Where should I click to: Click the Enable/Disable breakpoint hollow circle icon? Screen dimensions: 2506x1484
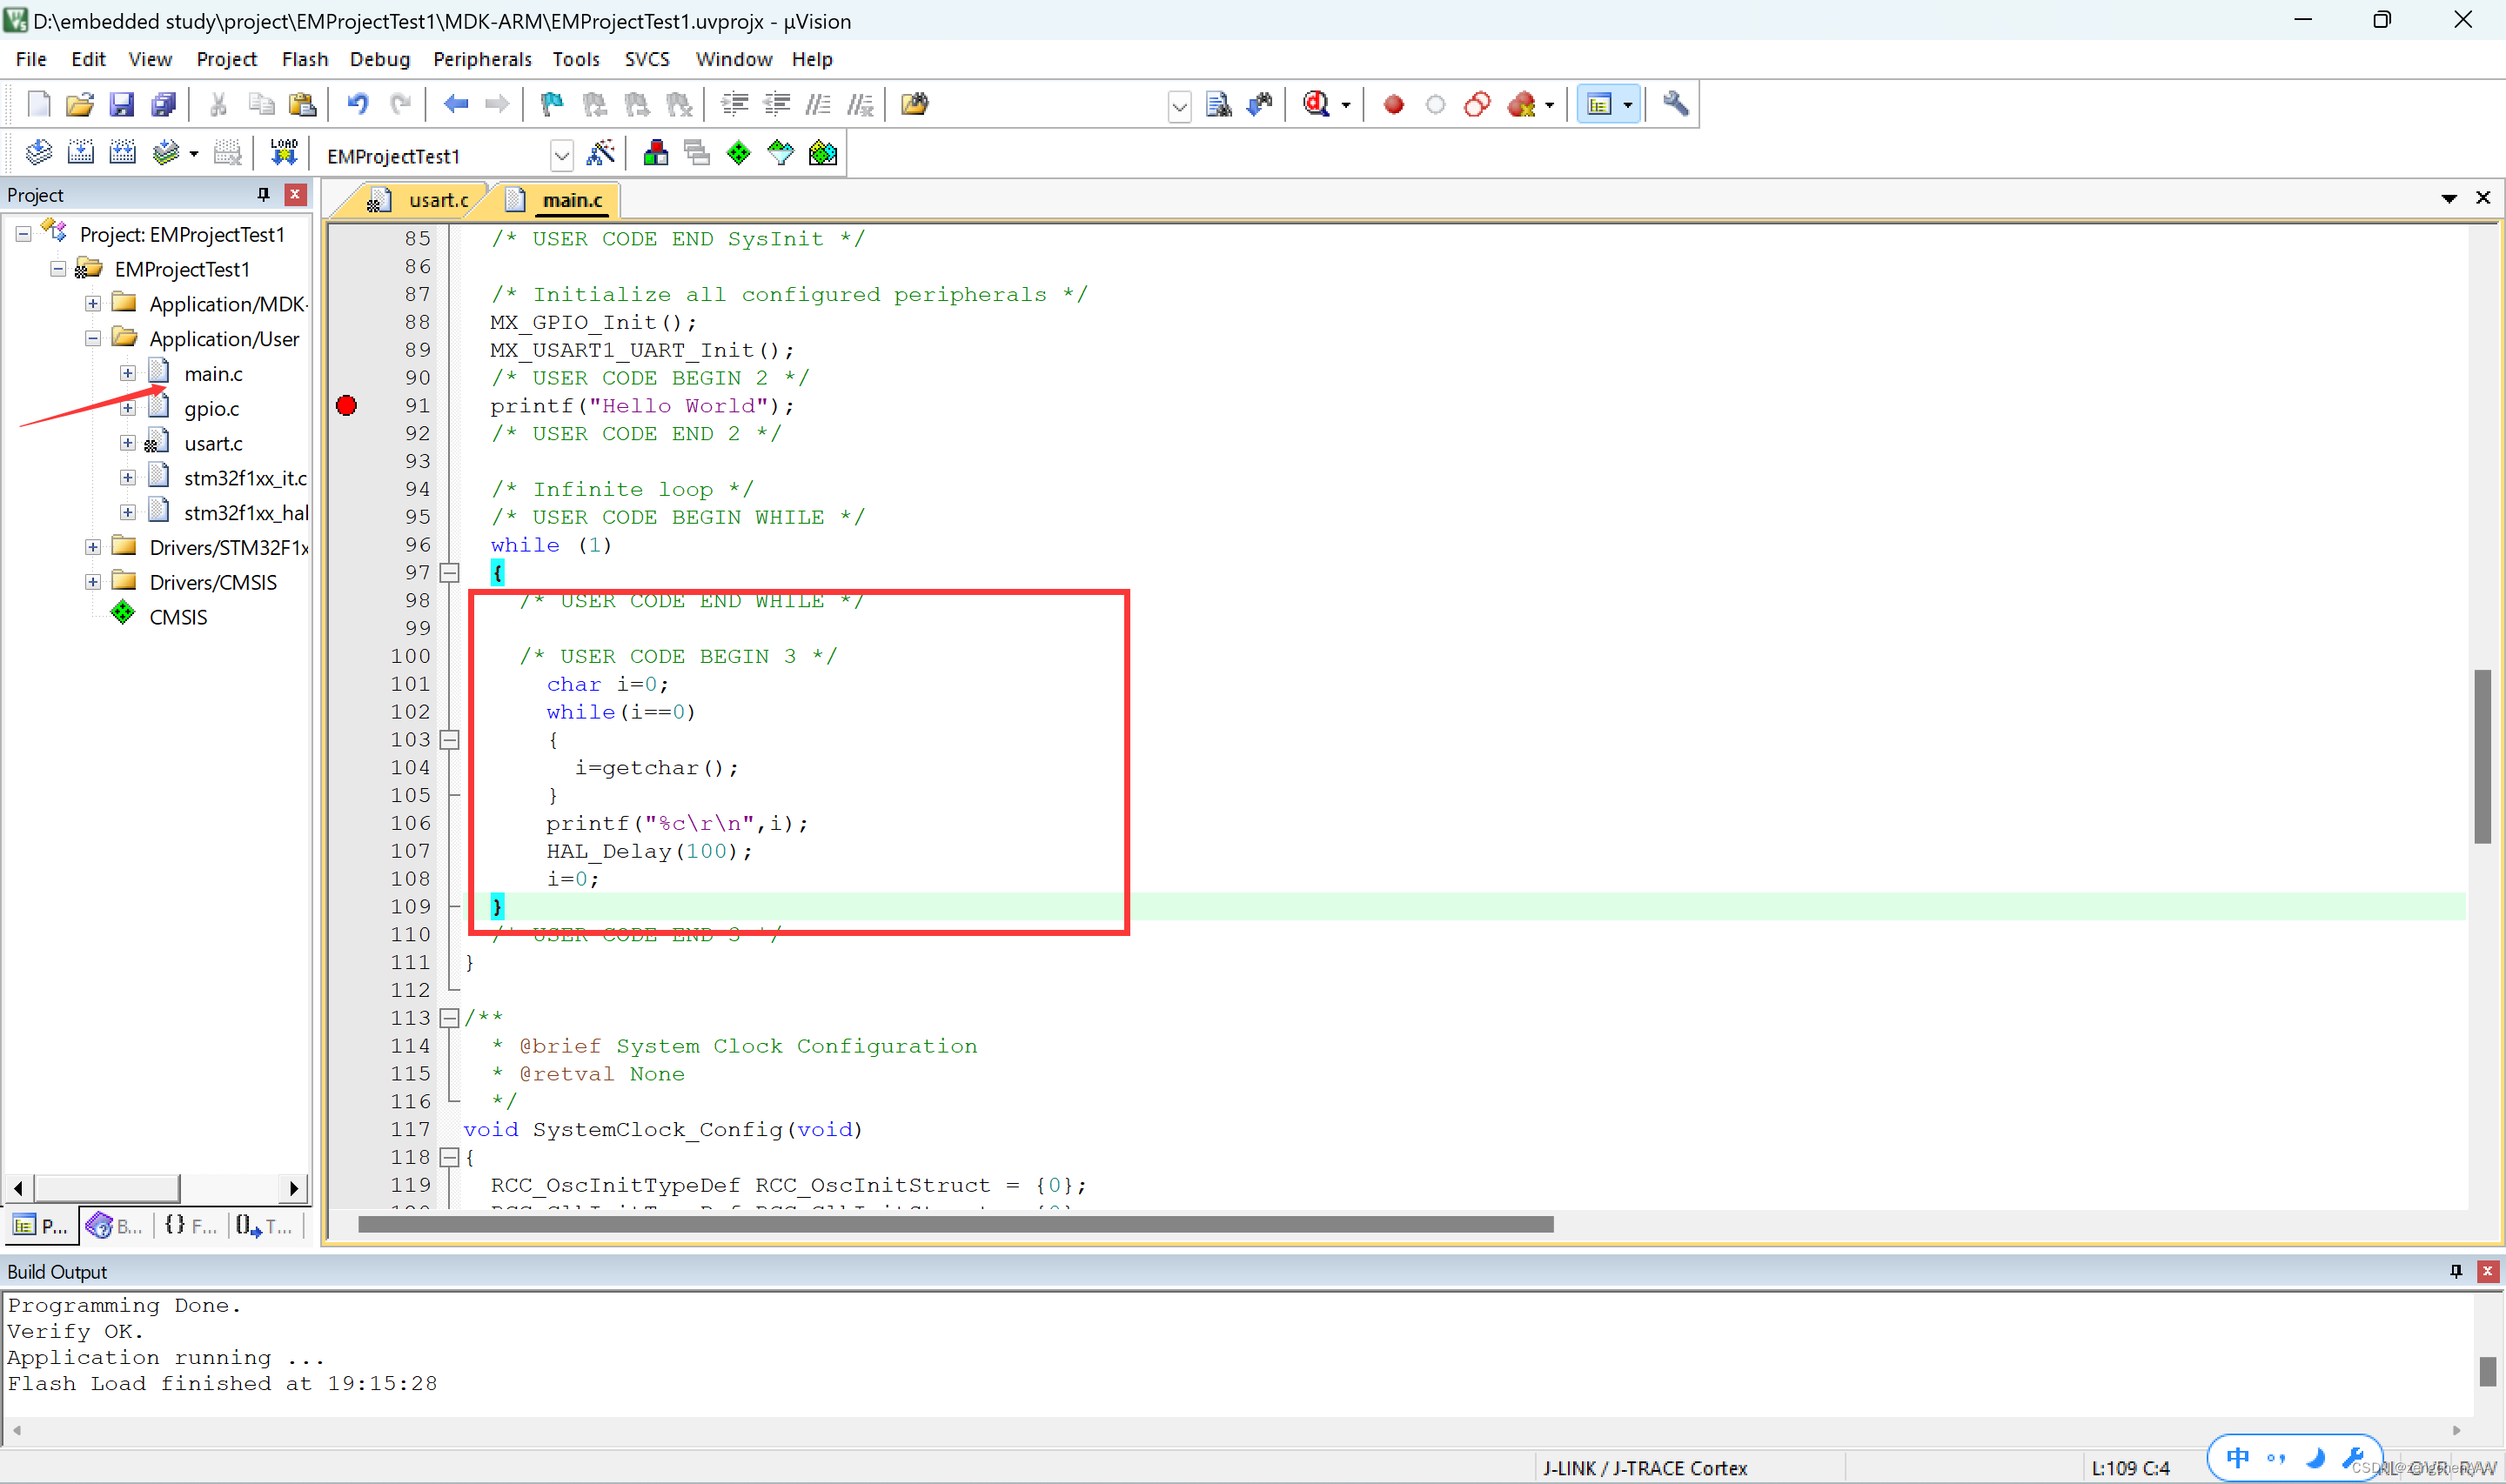pos(1435,104)
